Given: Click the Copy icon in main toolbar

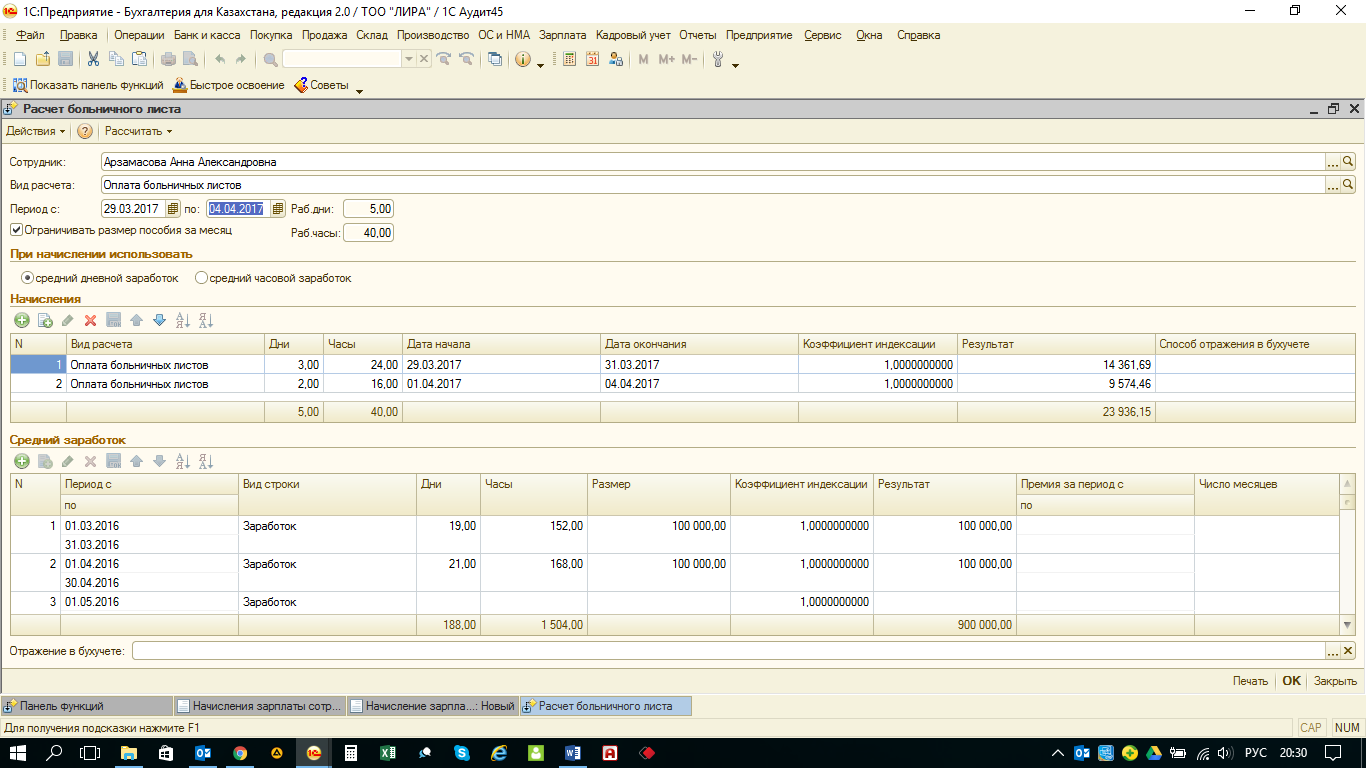Looking at the screenshot, I should (x=116, y=59).
